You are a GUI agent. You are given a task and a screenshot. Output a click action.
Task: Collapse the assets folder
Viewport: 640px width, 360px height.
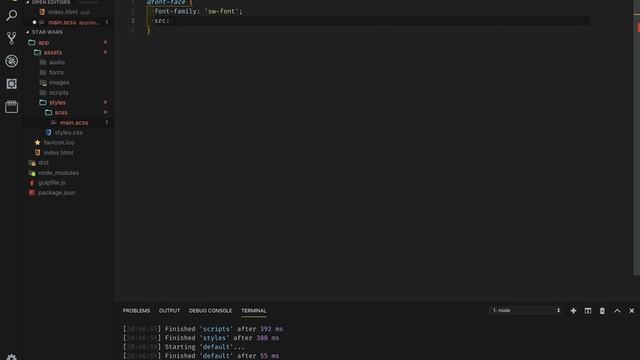coord(53,53)
